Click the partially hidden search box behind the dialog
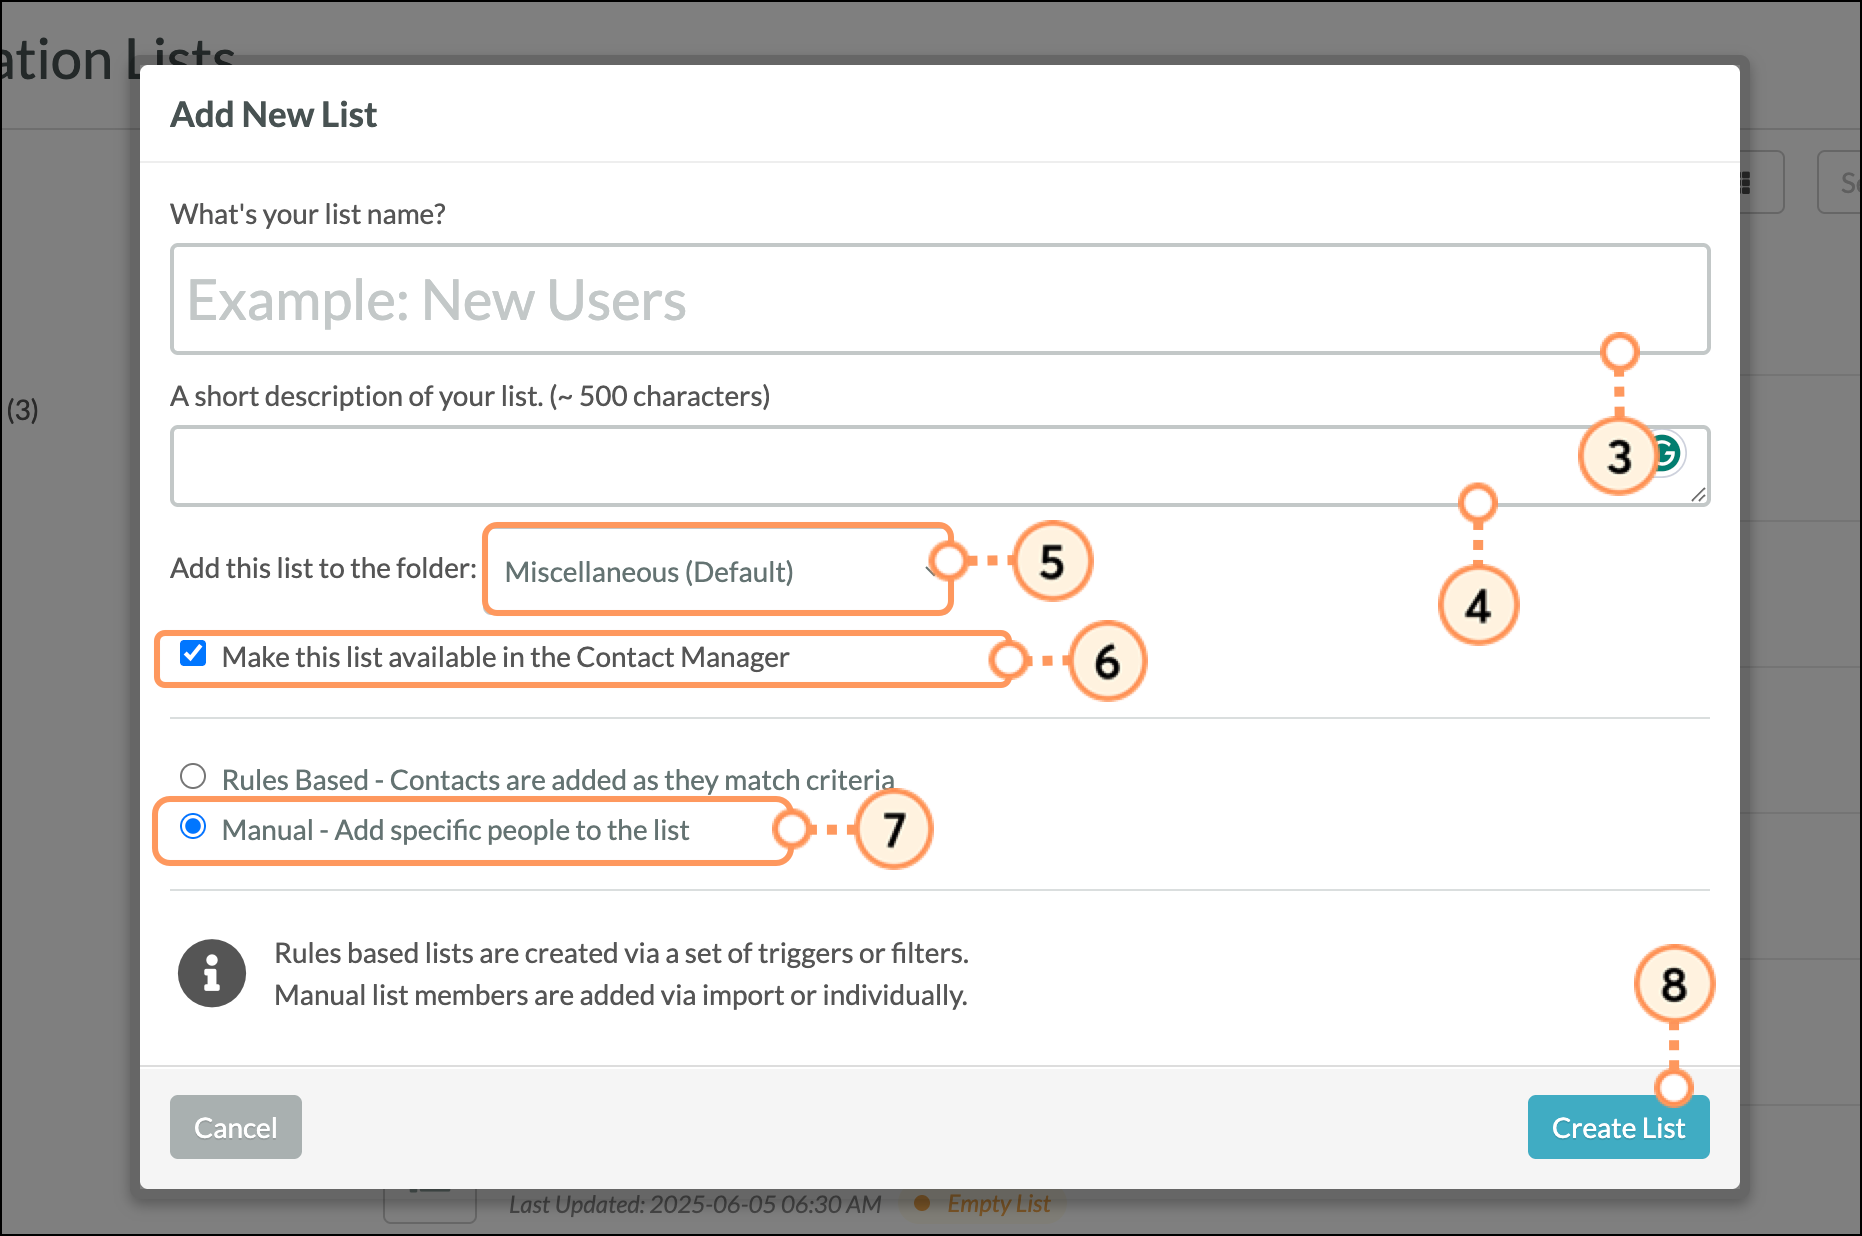This screenshot has height=1236, width=1862. [x=1842, y=182]
